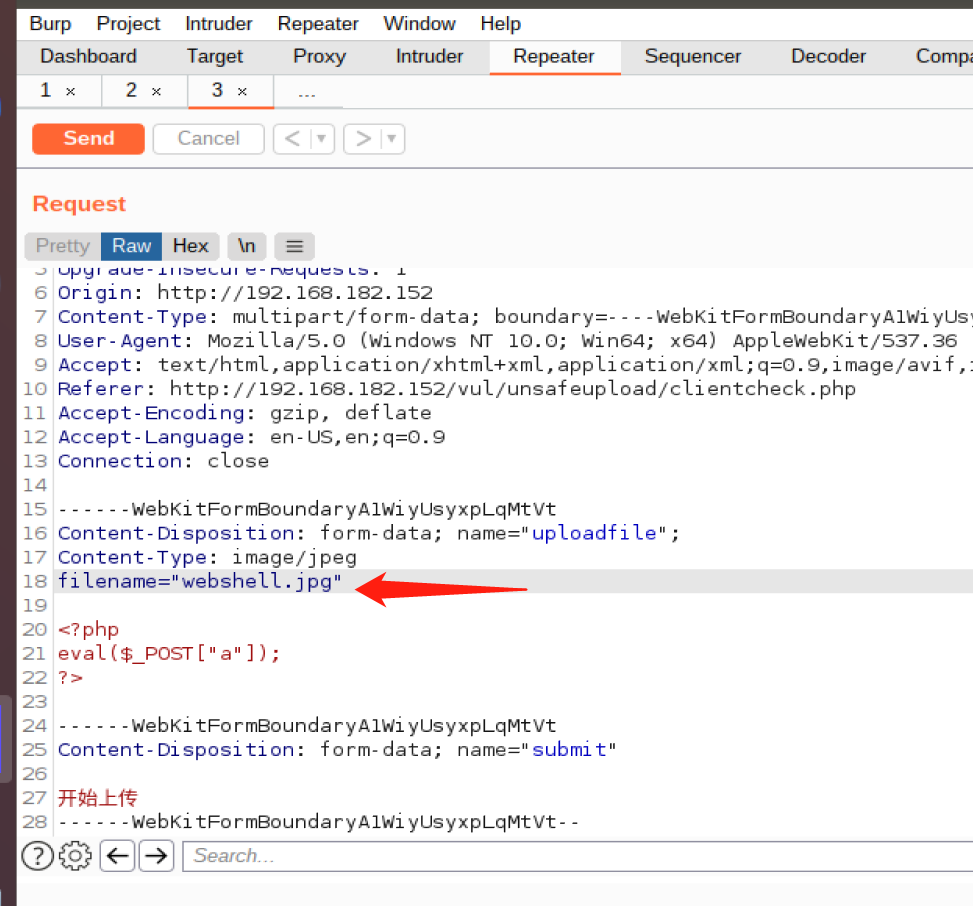The width and height of the screenshot is (973, 906).
Task: Close Repeater tab 2
Action: pos(156,92)
